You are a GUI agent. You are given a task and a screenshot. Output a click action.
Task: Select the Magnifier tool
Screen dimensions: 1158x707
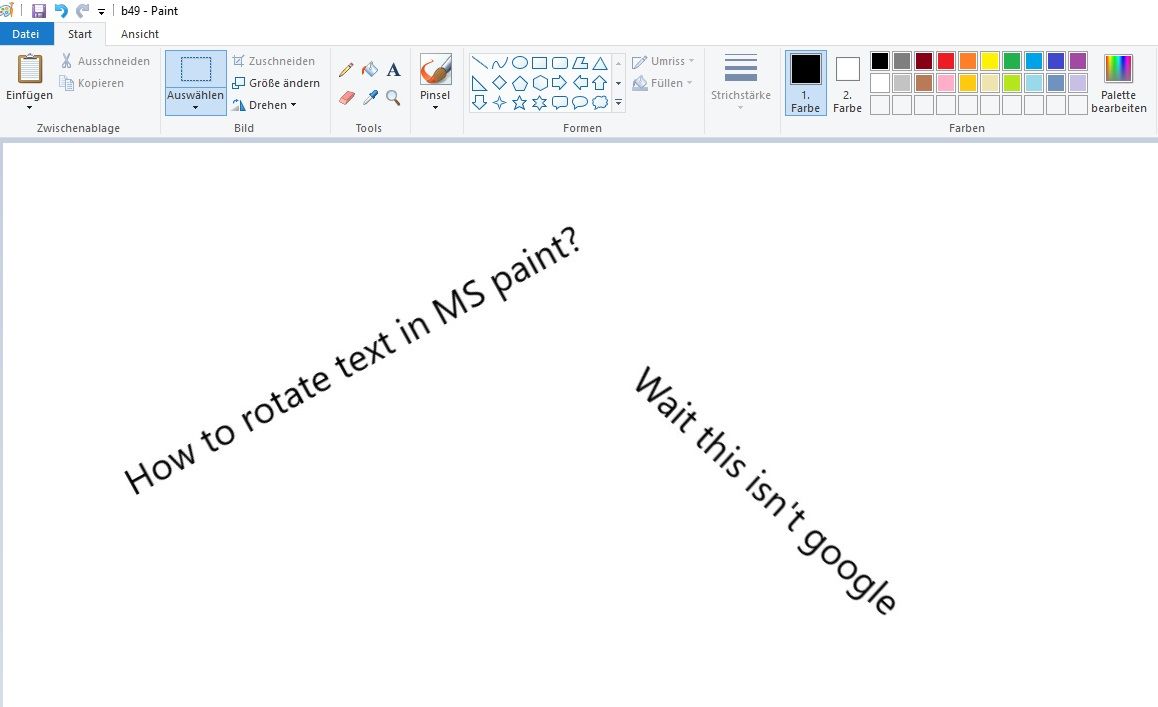394,98
